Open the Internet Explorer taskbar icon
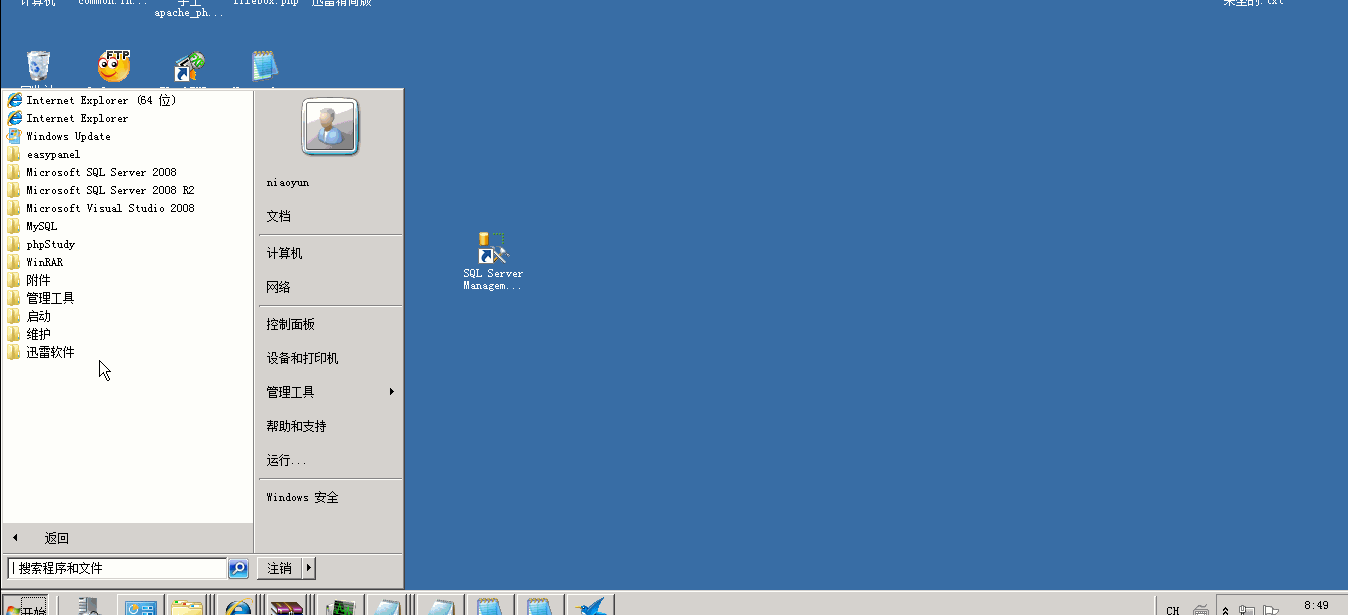 [238, 606]
